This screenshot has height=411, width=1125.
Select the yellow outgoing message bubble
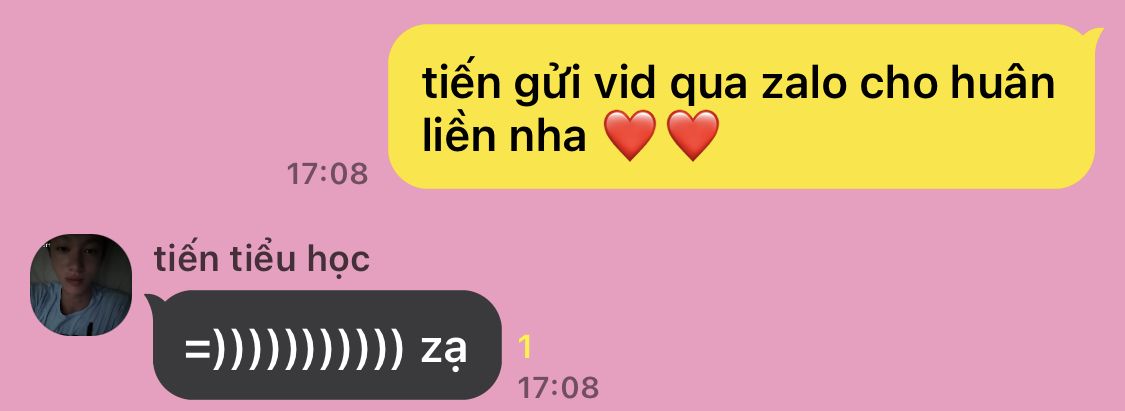tap(742, 106)
